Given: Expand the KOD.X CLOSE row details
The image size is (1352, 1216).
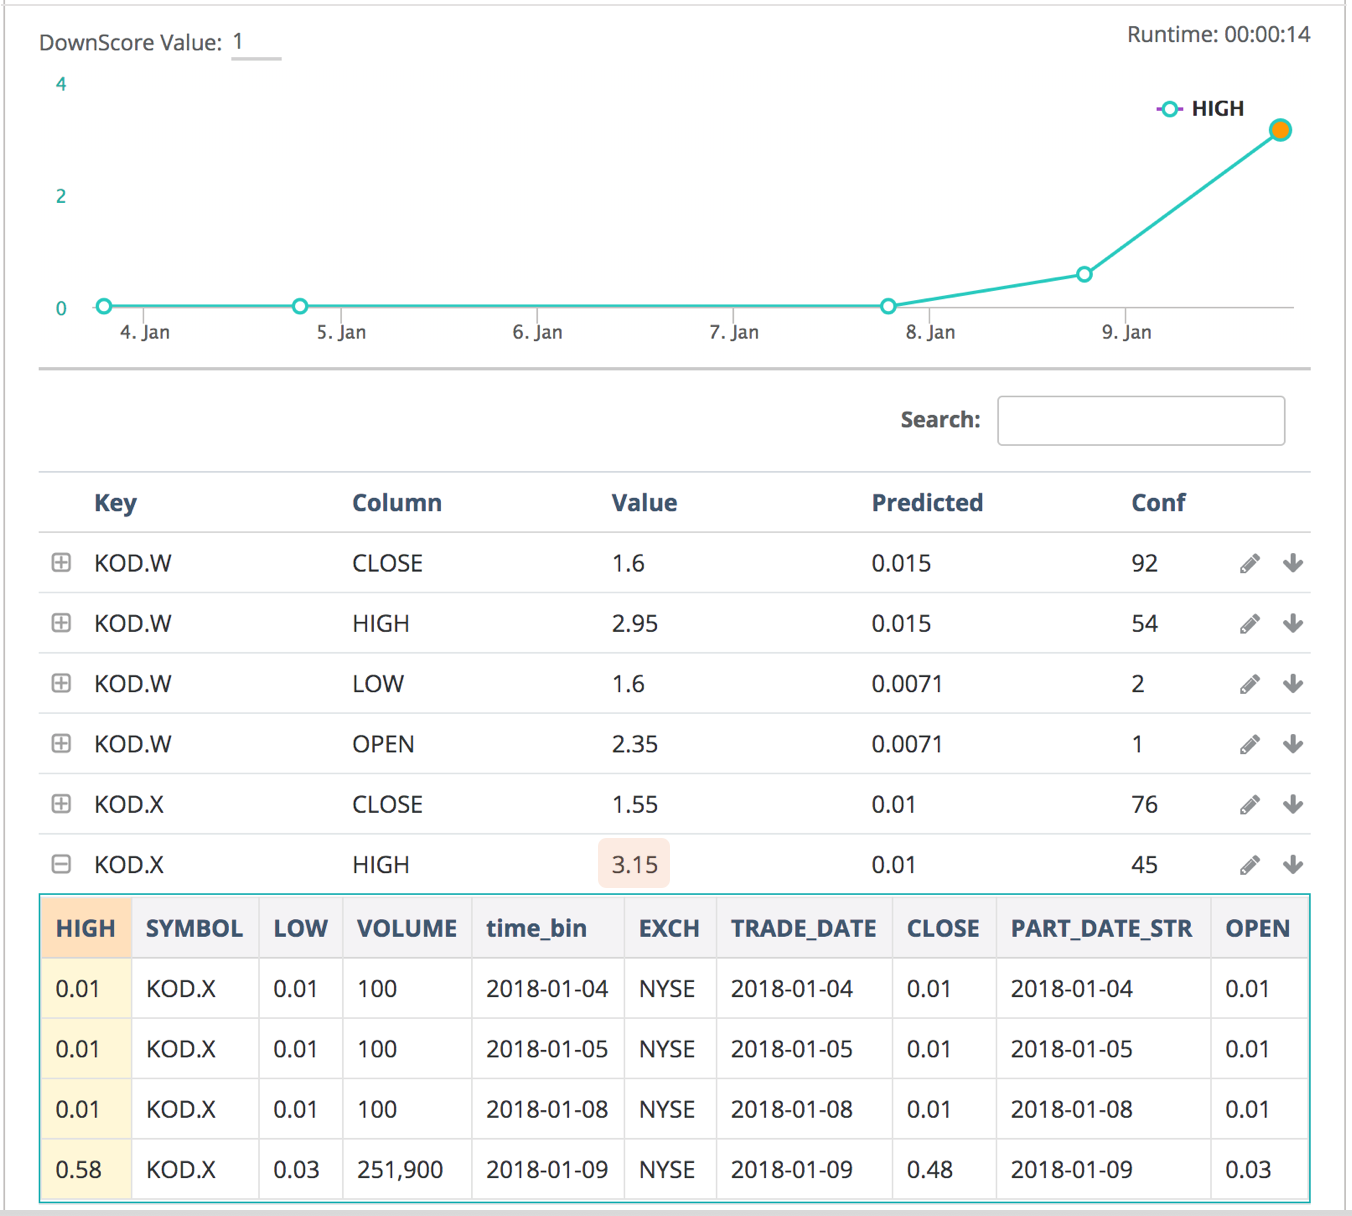Looking at the screenshot, I should (x=60, y=804).
